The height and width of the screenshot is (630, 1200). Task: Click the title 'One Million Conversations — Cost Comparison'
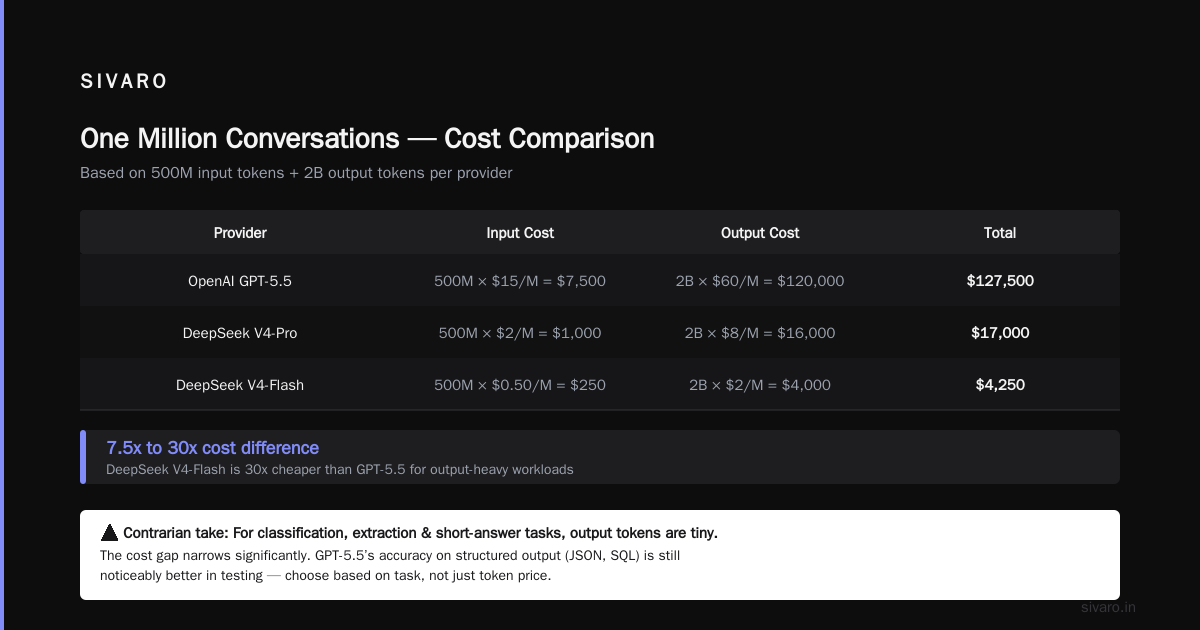tap(367, 138)
